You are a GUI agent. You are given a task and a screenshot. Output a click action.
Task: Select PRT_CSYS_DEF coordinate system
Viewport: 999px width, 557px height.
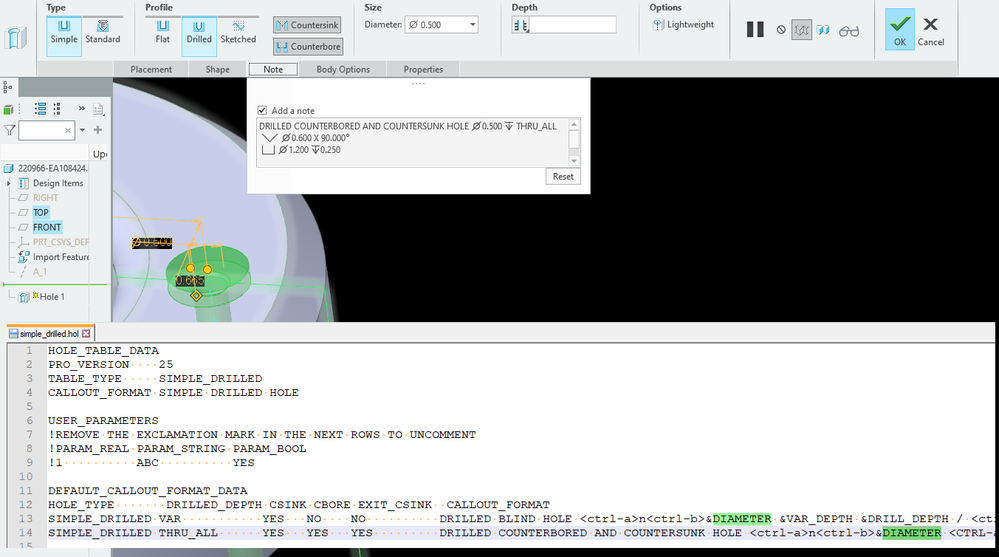pos(61,242)
